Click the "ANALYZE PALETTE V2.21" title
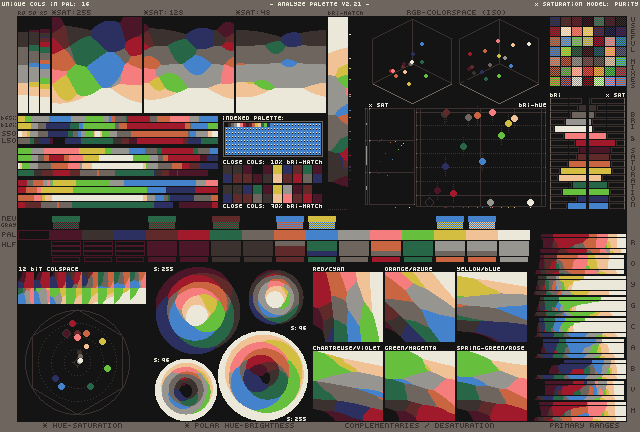The image size is (640, 432). click(x=320, y=4)
